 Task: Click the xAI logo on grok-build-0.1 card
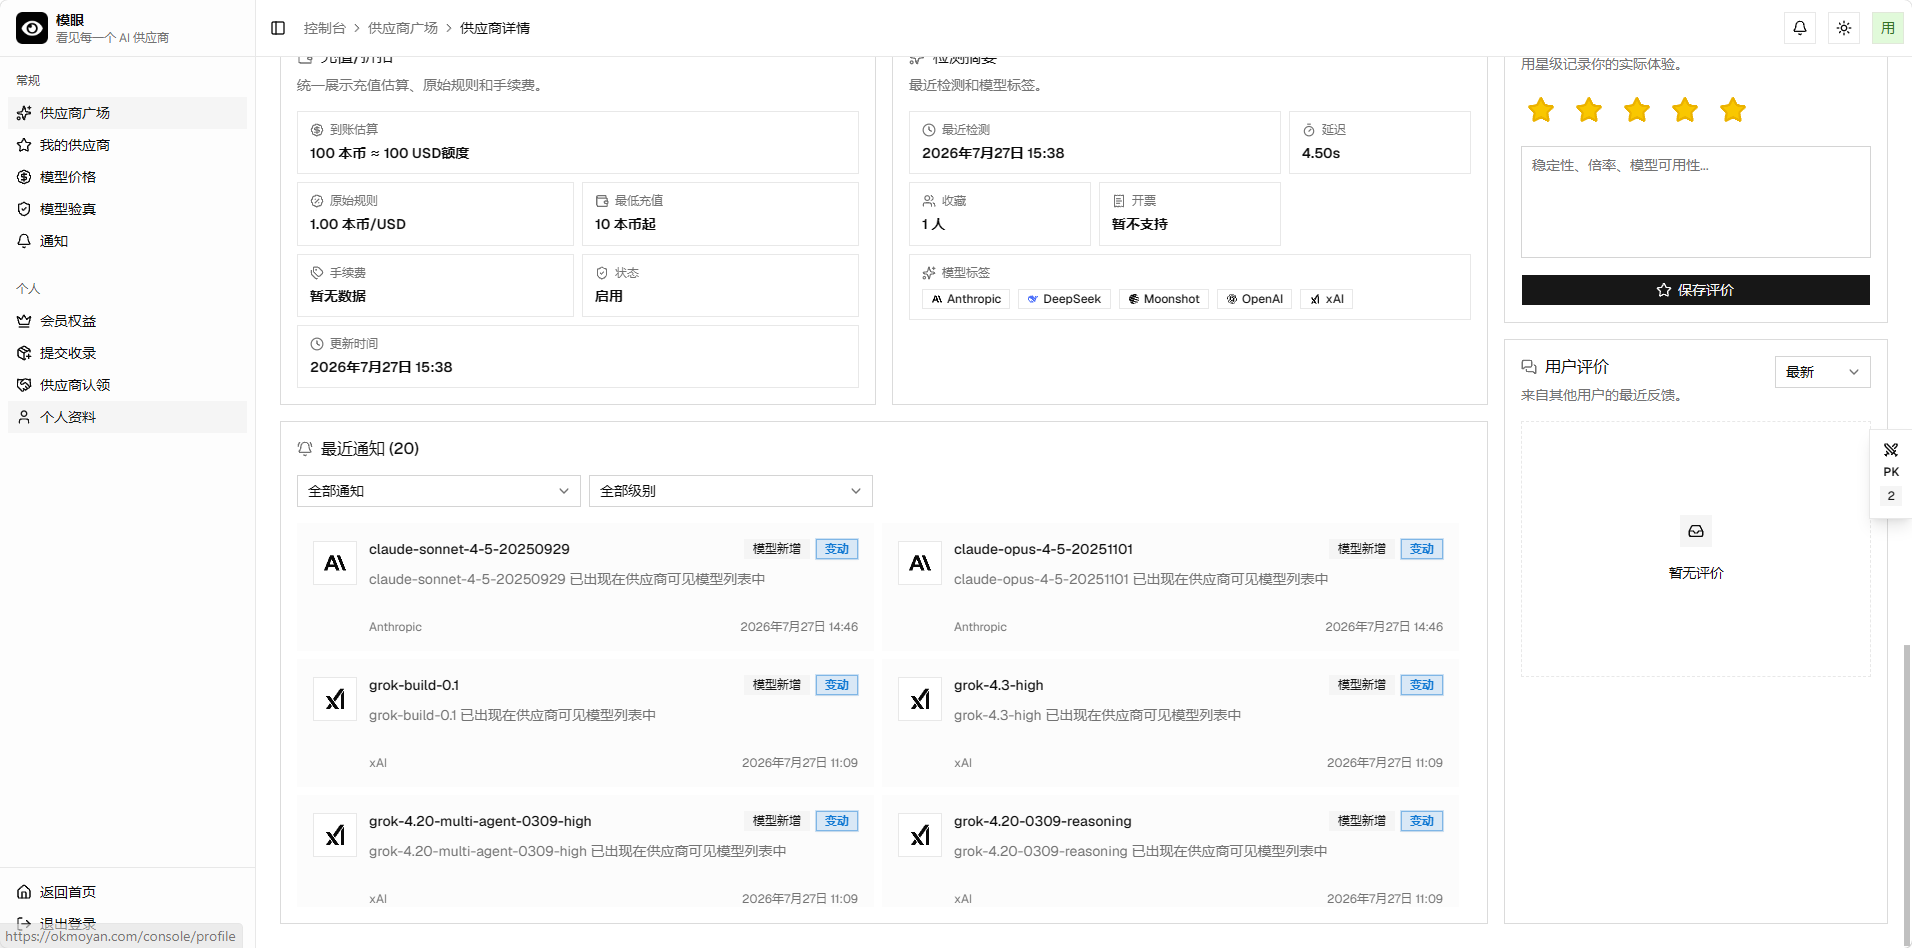click(x=335, y=699)
